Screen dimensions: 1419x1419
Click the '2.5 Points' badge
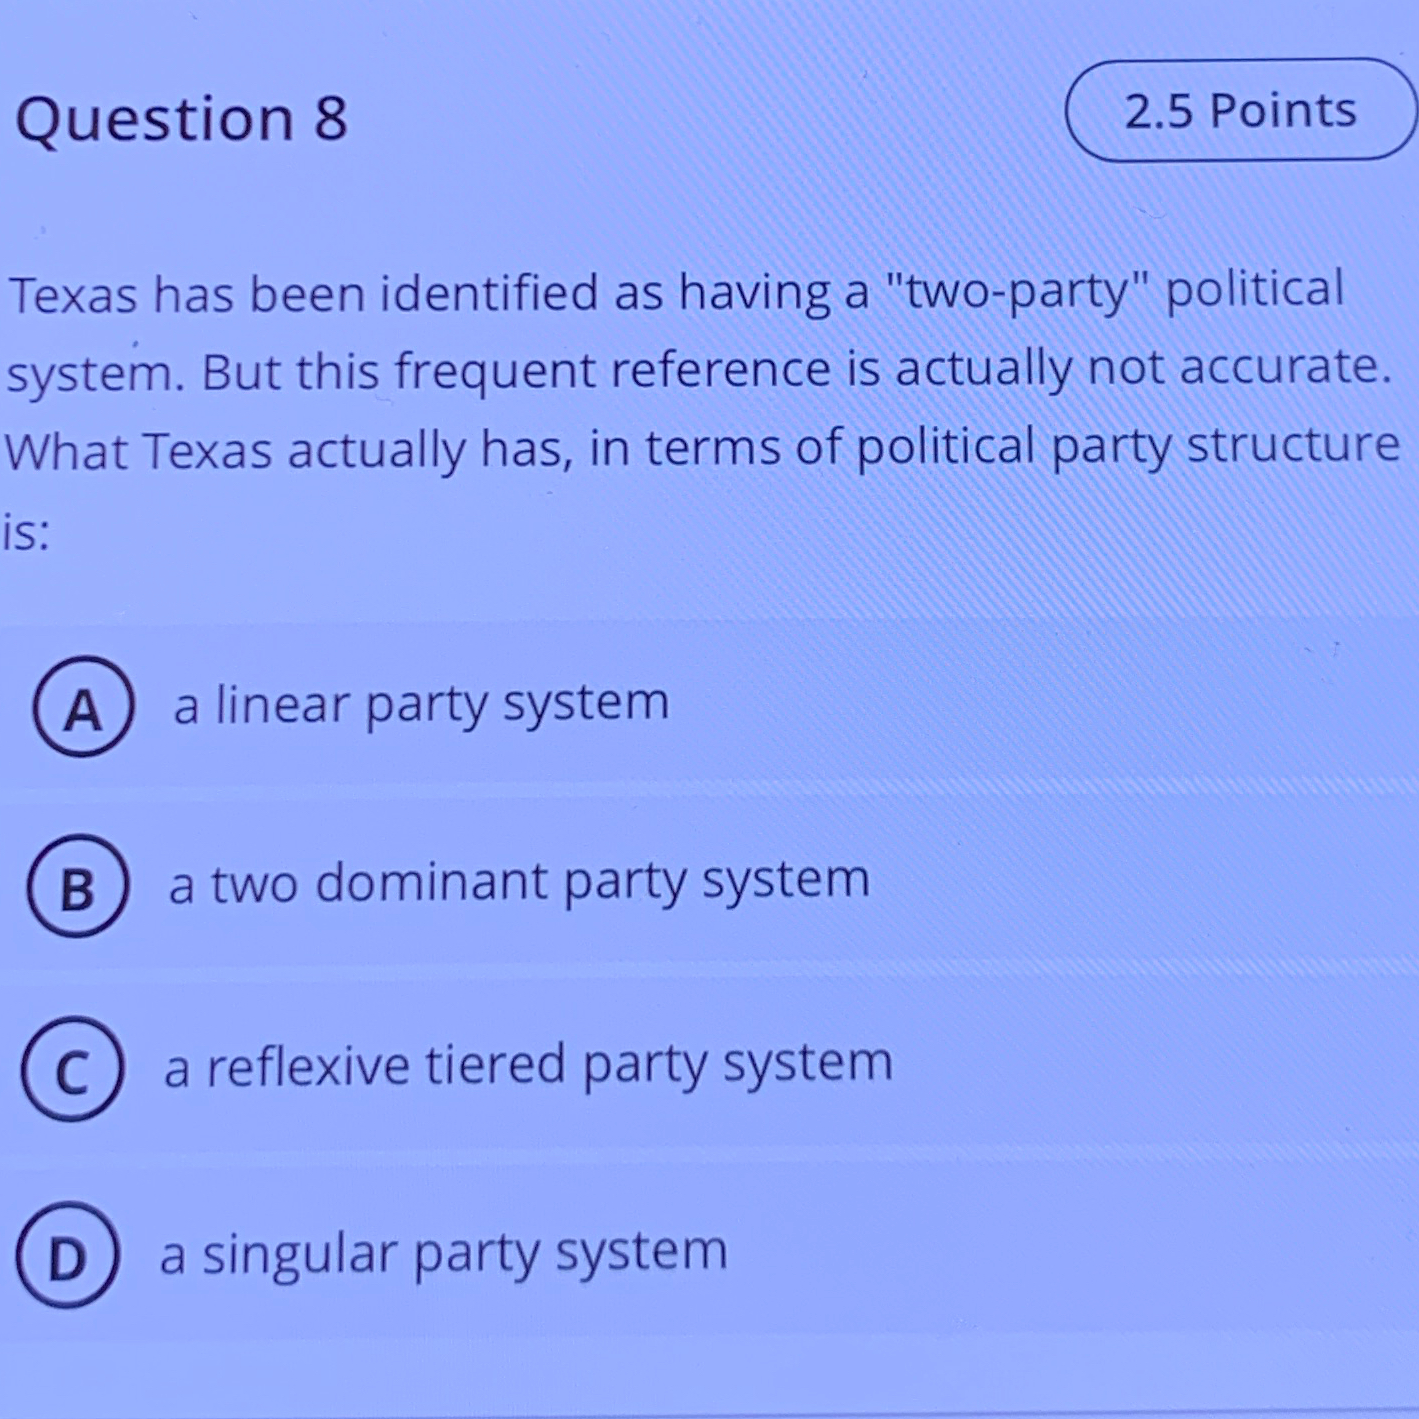(x=1240, y=110)
